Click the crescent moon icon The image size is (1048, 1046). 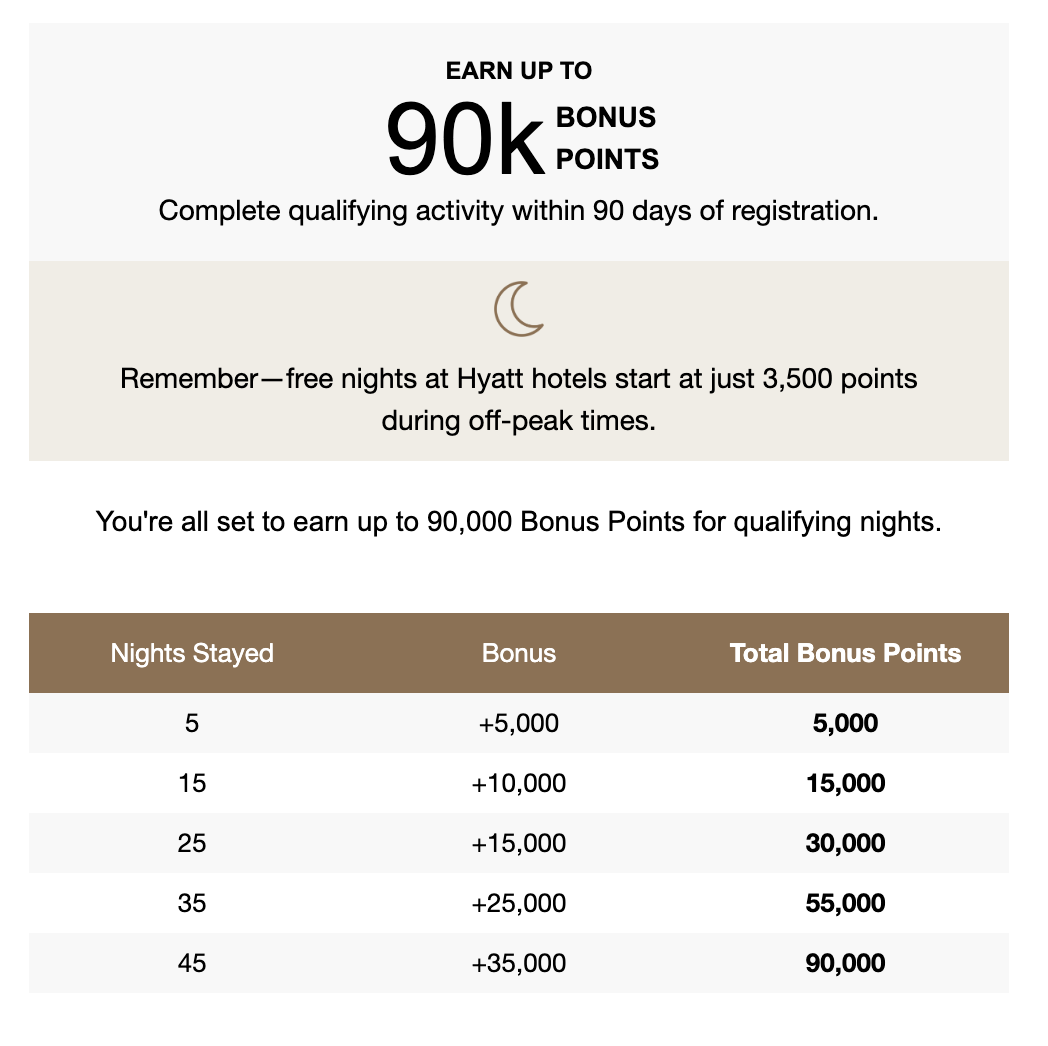coord(519,309)
